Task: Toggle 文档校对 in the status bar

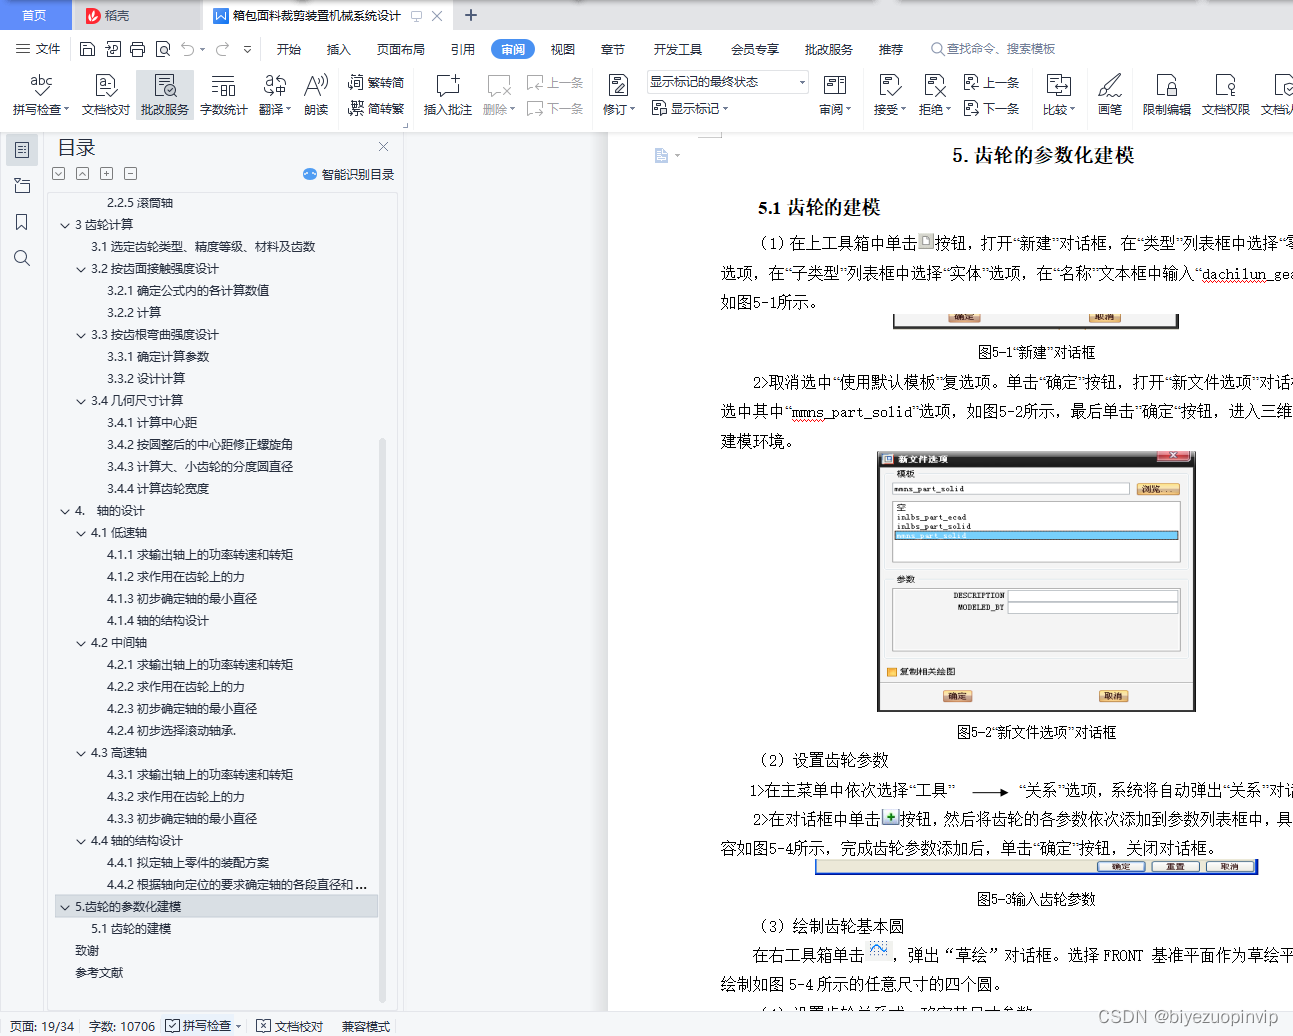Action: click(290, 1026)
